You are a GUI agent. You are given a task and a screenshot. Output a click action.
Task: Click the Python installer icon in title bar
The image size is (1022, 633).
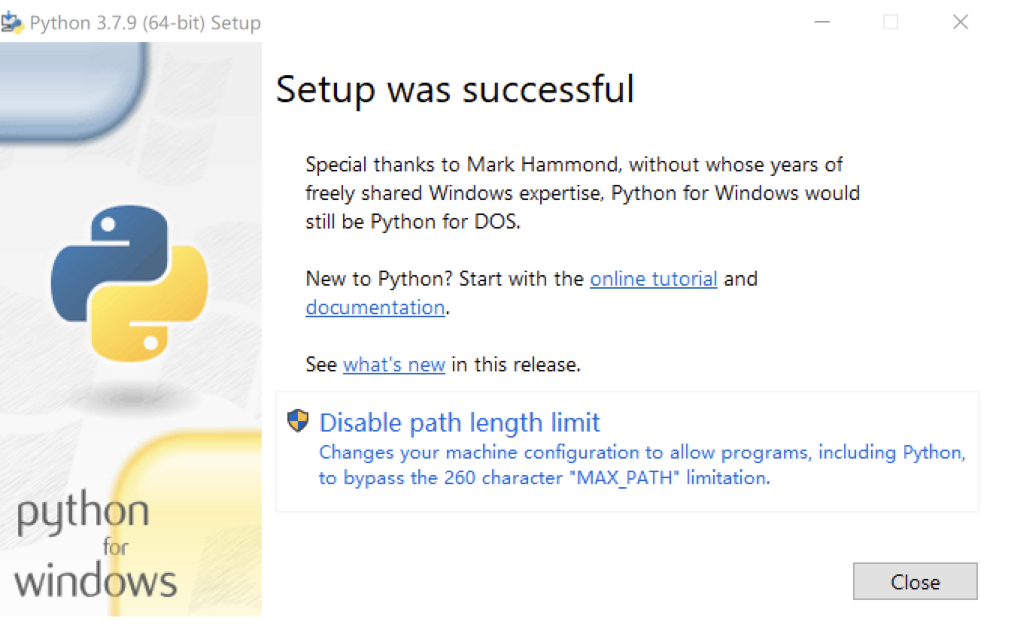[x=12, y=22]
